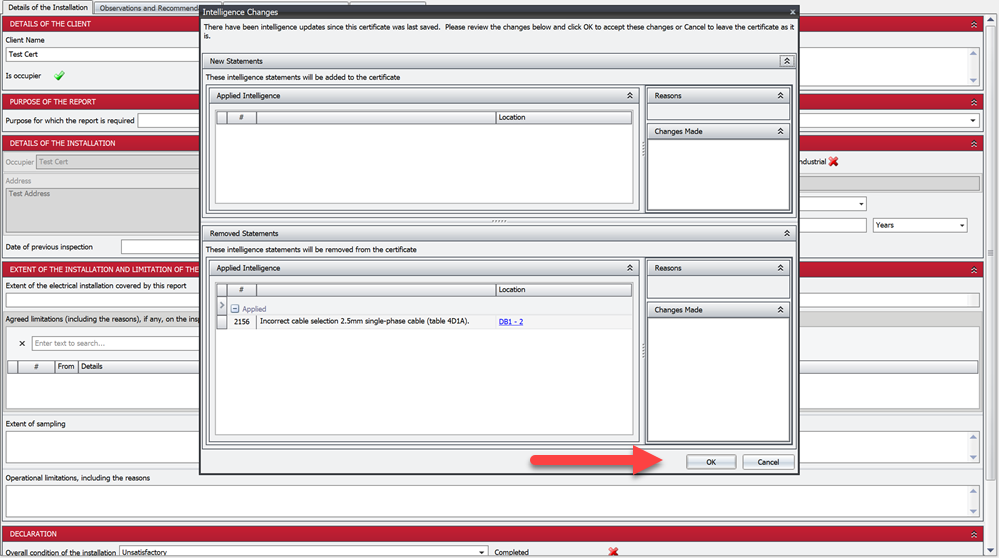
Task: Toggle the Completed red cross indicator
Action: (613, 552)
